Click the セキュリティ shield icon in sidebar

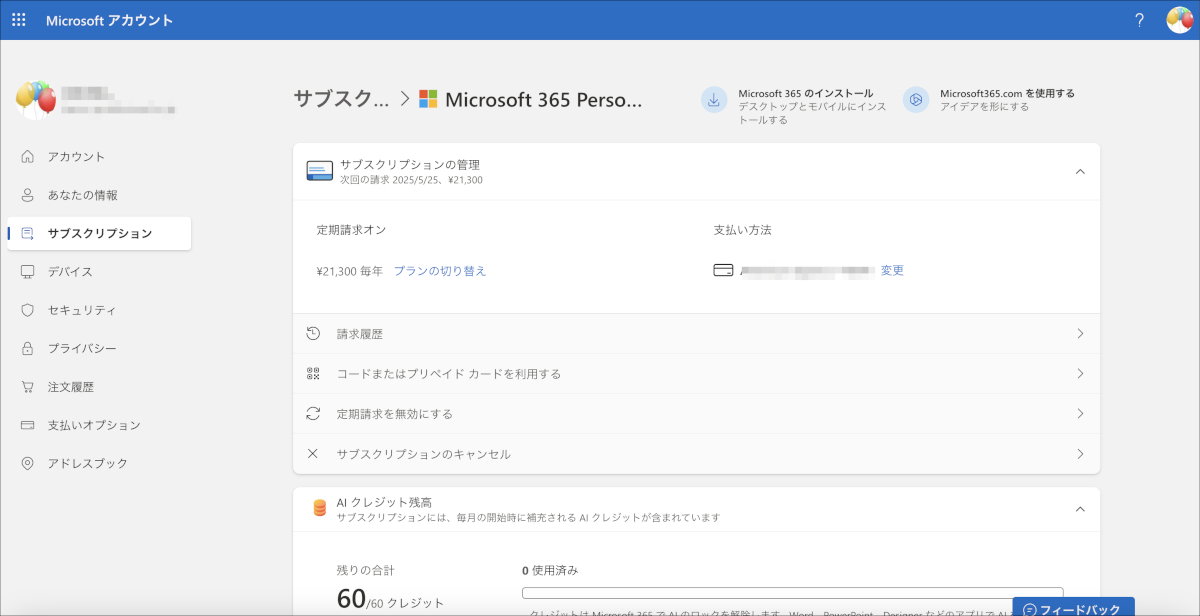tap(27, 309)
